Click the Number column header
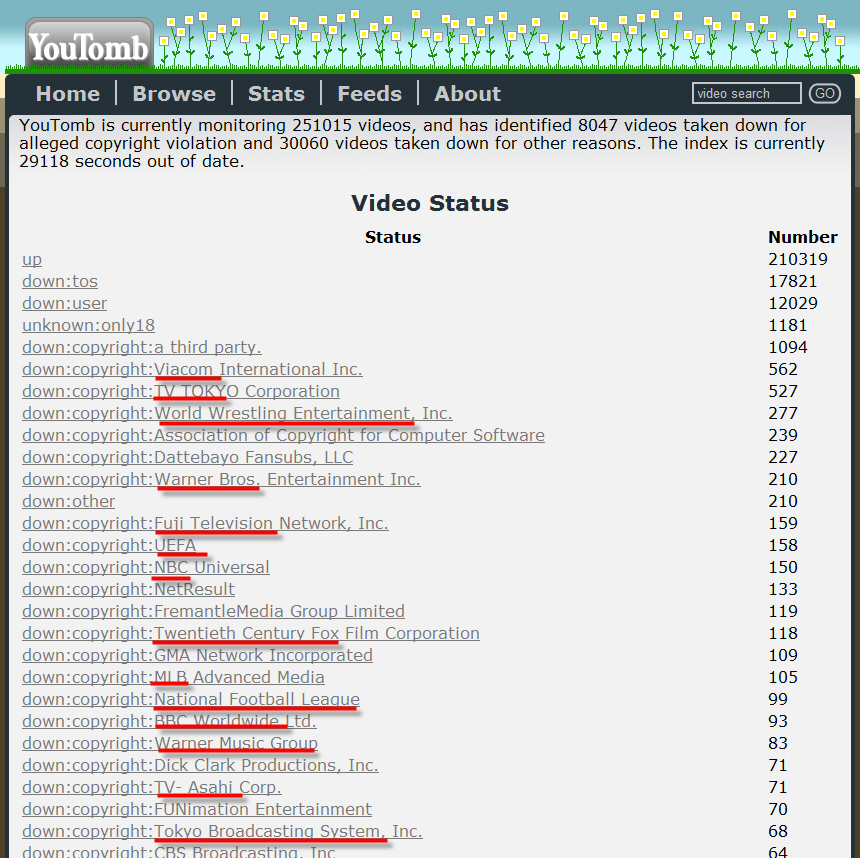The width and height of the screenshot is (860, 858). (803, 237)
